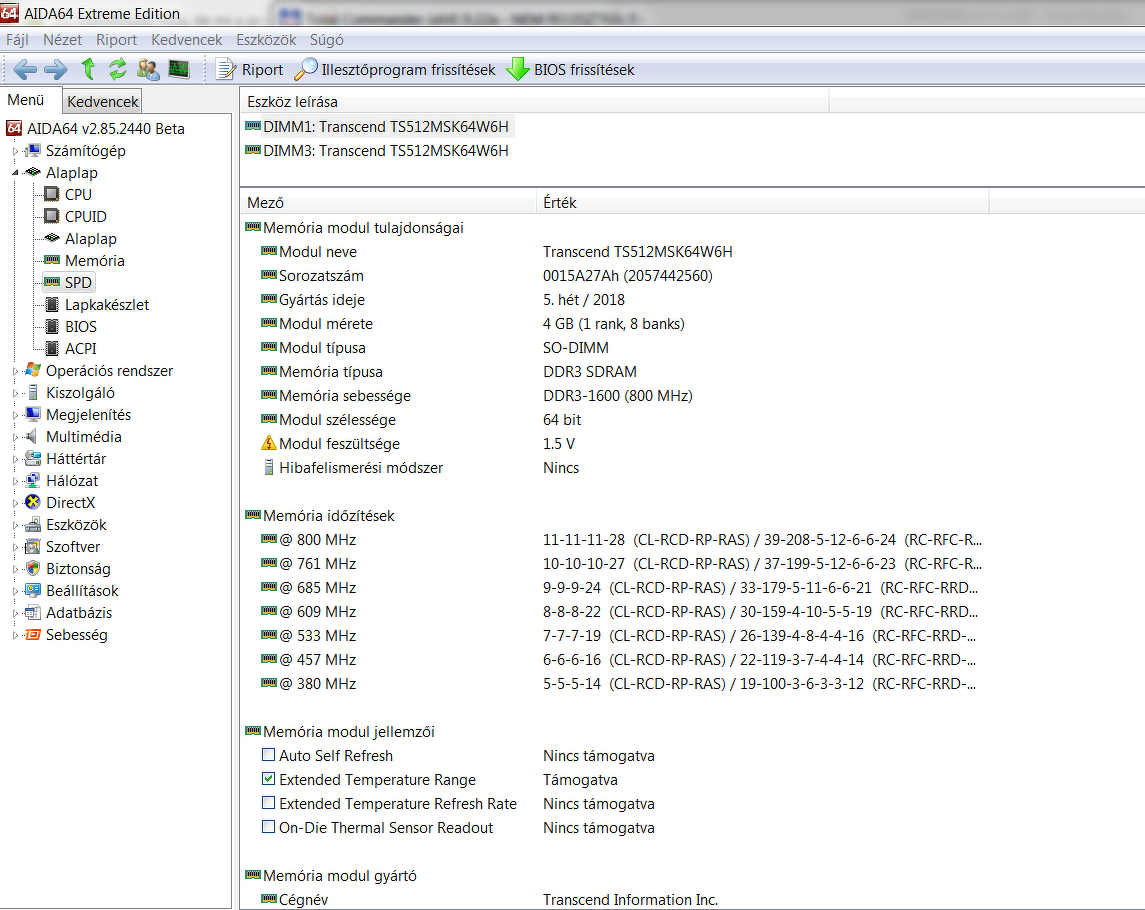Image resolution: width=1145 pixels, height=910 pixels.
Task: Click the Megjelenítés monitor icon
Action: pos(32,415)
